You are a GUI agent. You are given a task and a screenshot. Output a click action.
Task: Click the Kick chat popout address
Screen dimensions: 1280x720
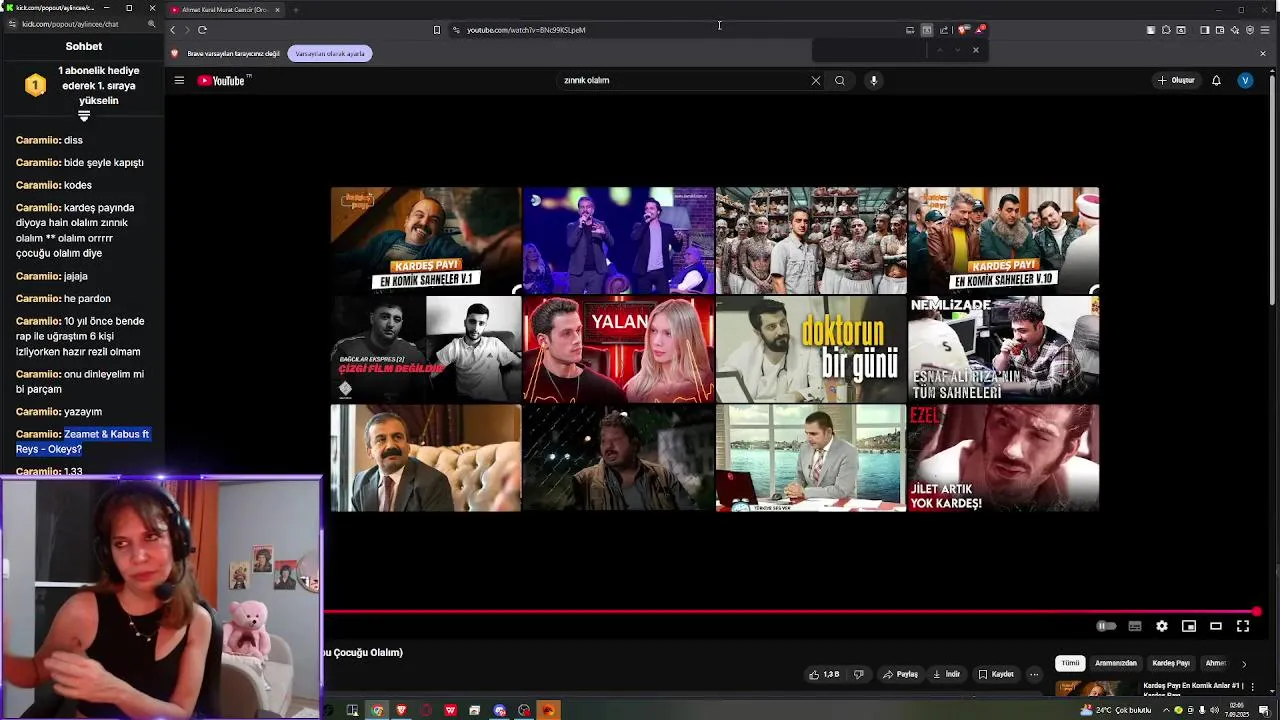[70, 24]
